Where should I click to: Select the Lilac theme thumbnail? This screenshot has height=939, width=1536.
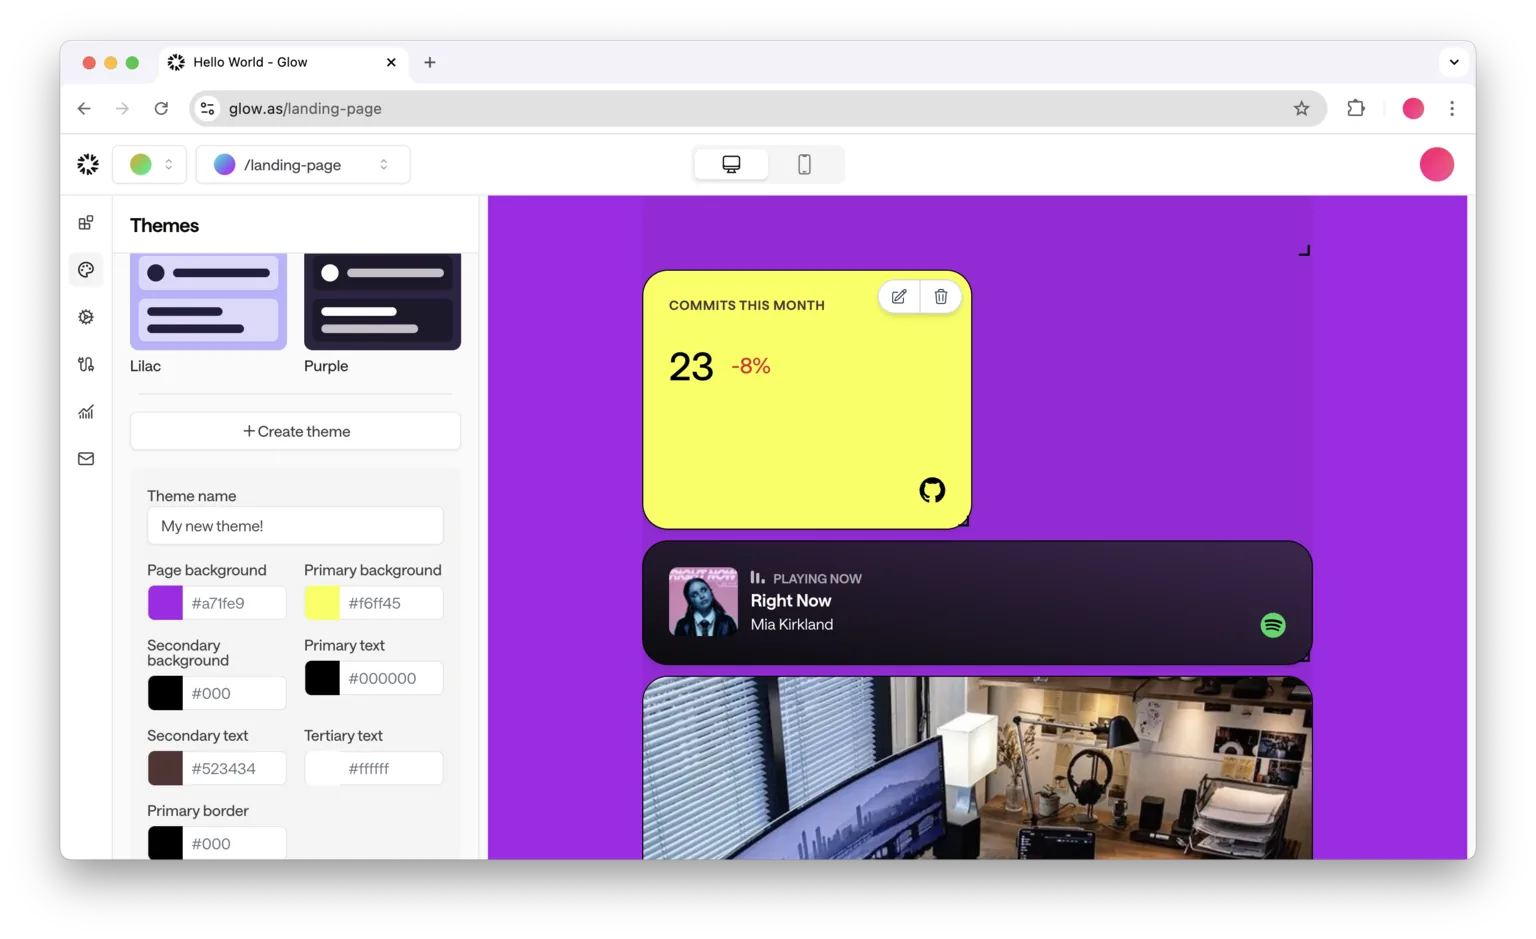[x=208, y=302]
